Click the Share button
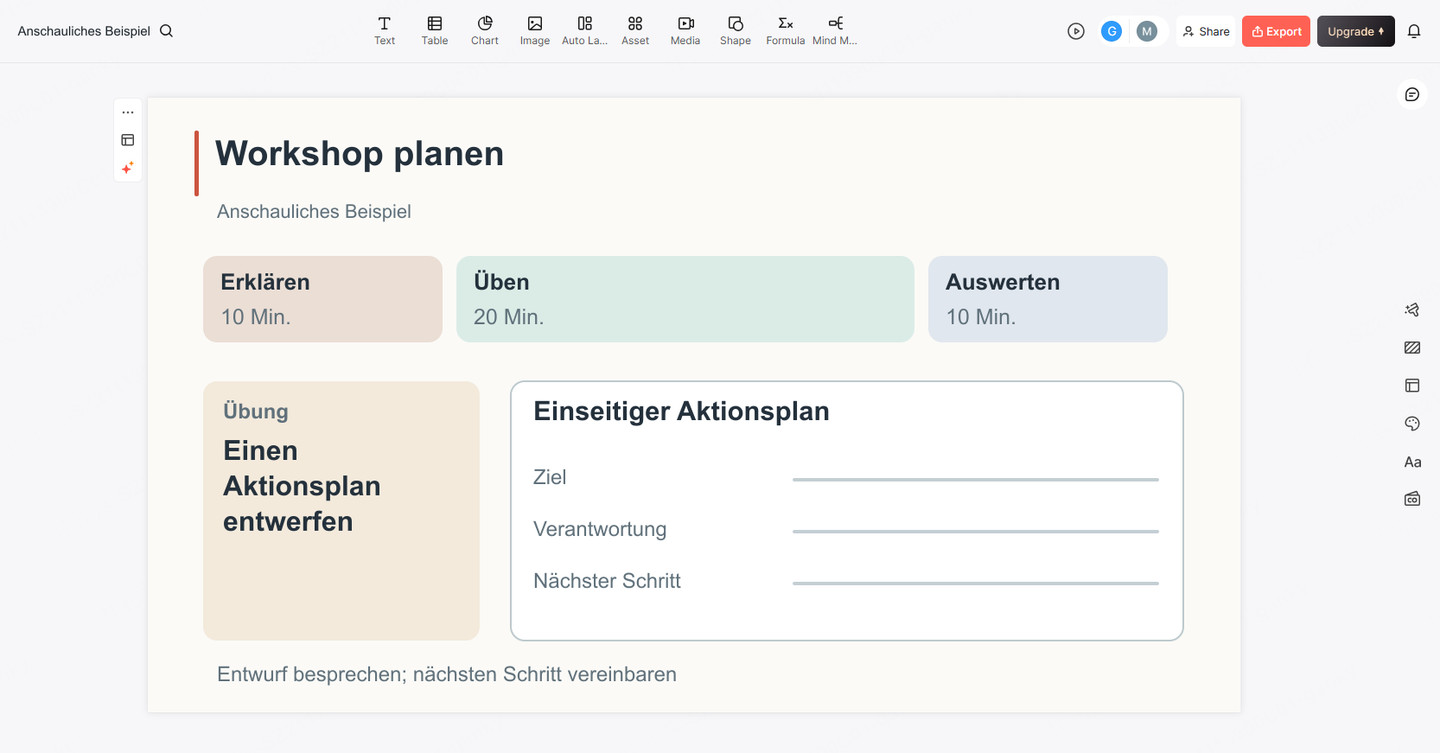 click(x=1206, y=31)
